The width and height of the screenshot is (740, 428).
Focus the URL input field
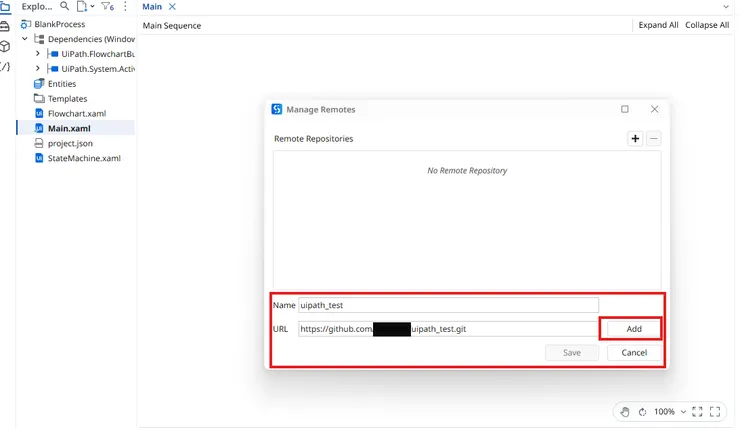(448, 329)
